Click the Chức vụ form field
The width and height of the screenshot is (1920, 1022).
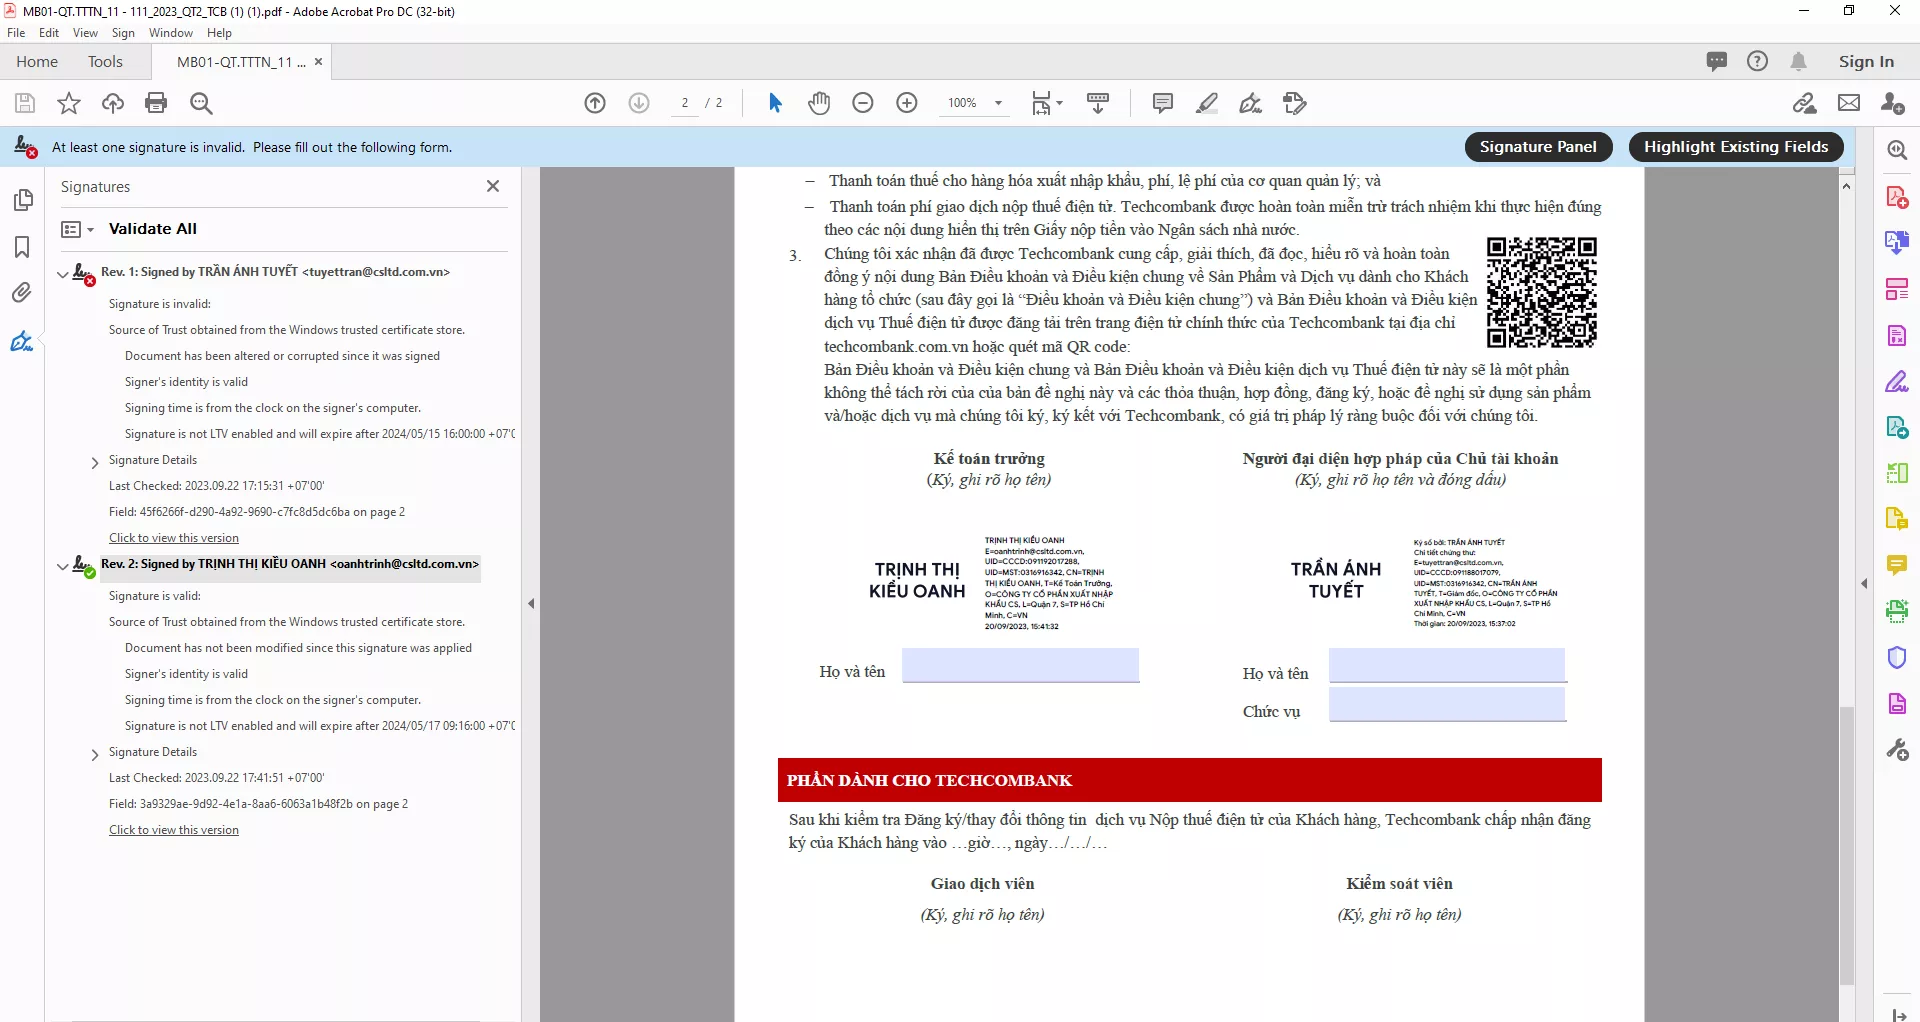pos(1447,704)
